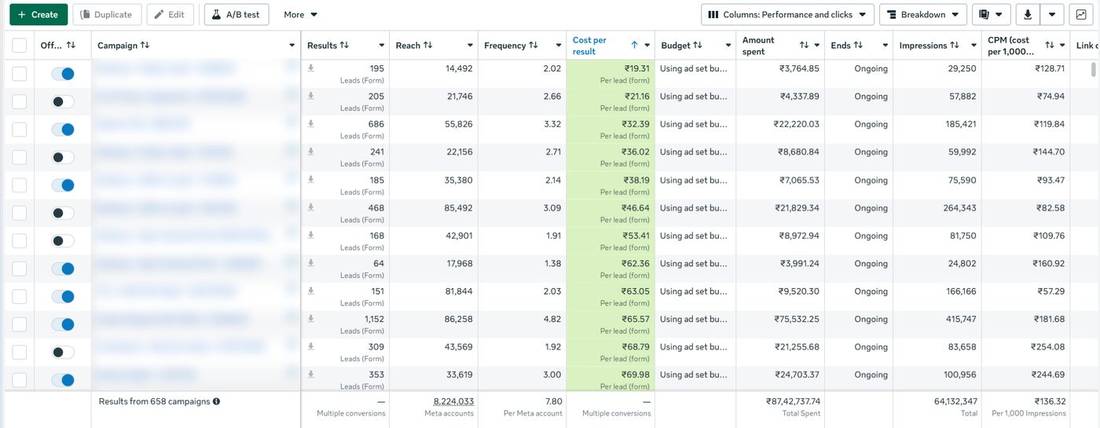This screenshot has height=428, width=1100.
Task: Open the Breakdown dropdown
Action: tap(923, 14)
